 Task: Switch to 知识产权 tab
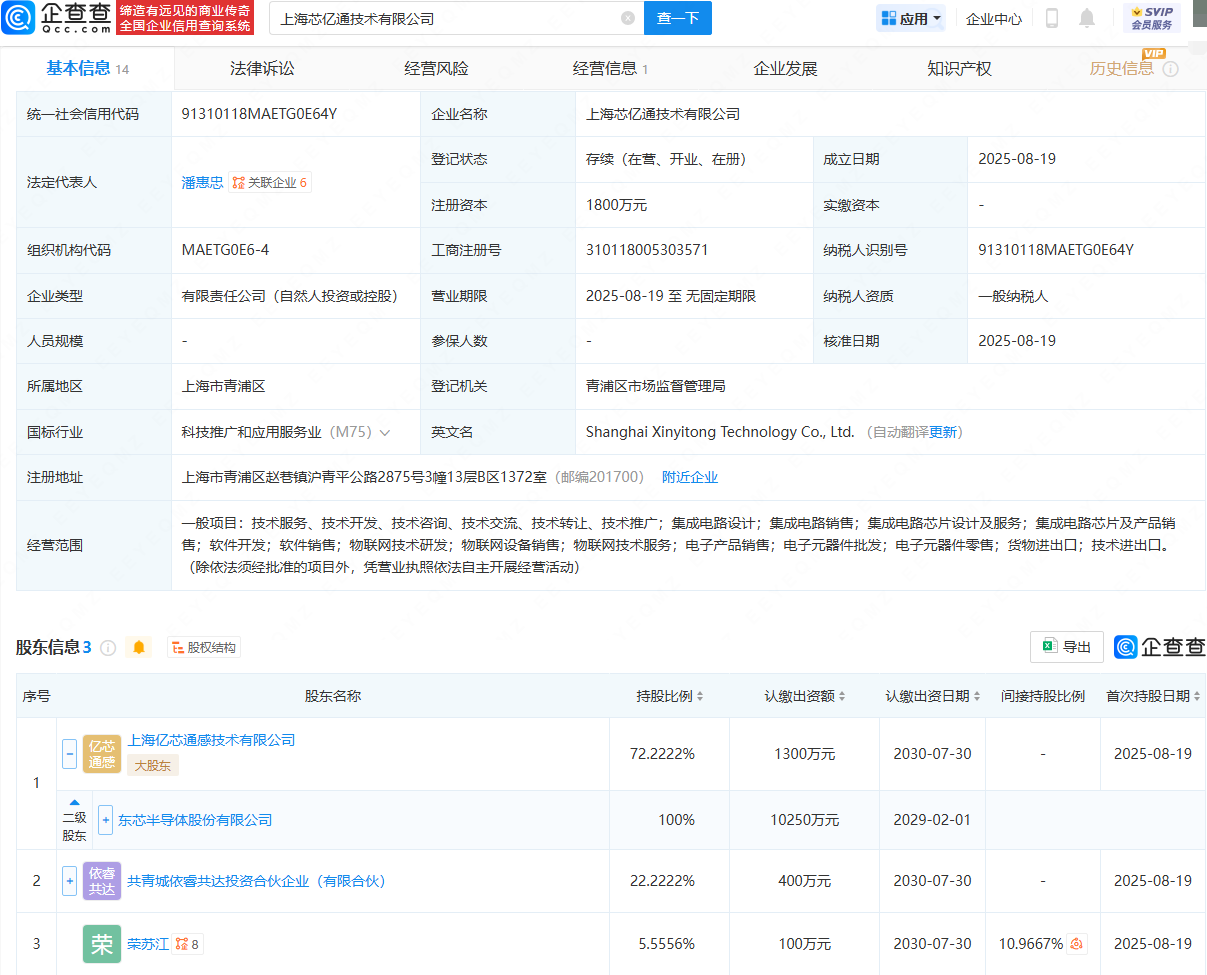959,69
